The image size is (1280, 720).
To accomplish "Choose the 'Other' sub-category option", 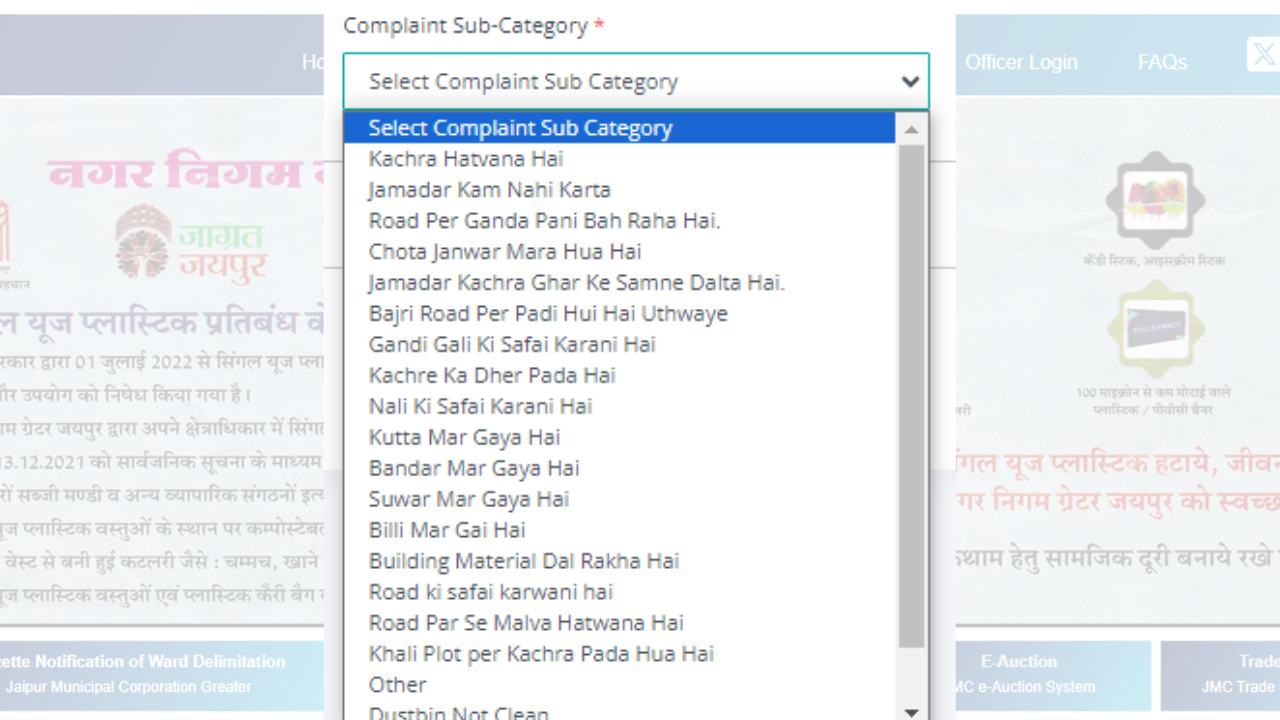I will tap(397, 685).
